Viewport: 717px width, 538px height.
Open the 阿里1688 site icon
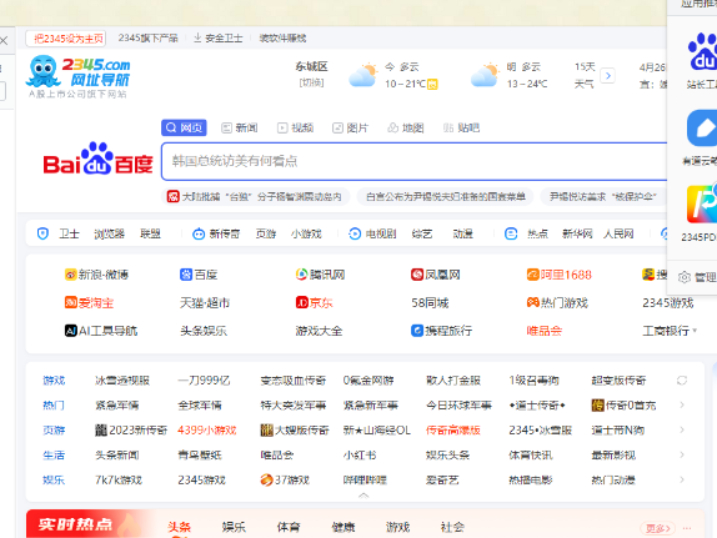(x=533, y=275)
